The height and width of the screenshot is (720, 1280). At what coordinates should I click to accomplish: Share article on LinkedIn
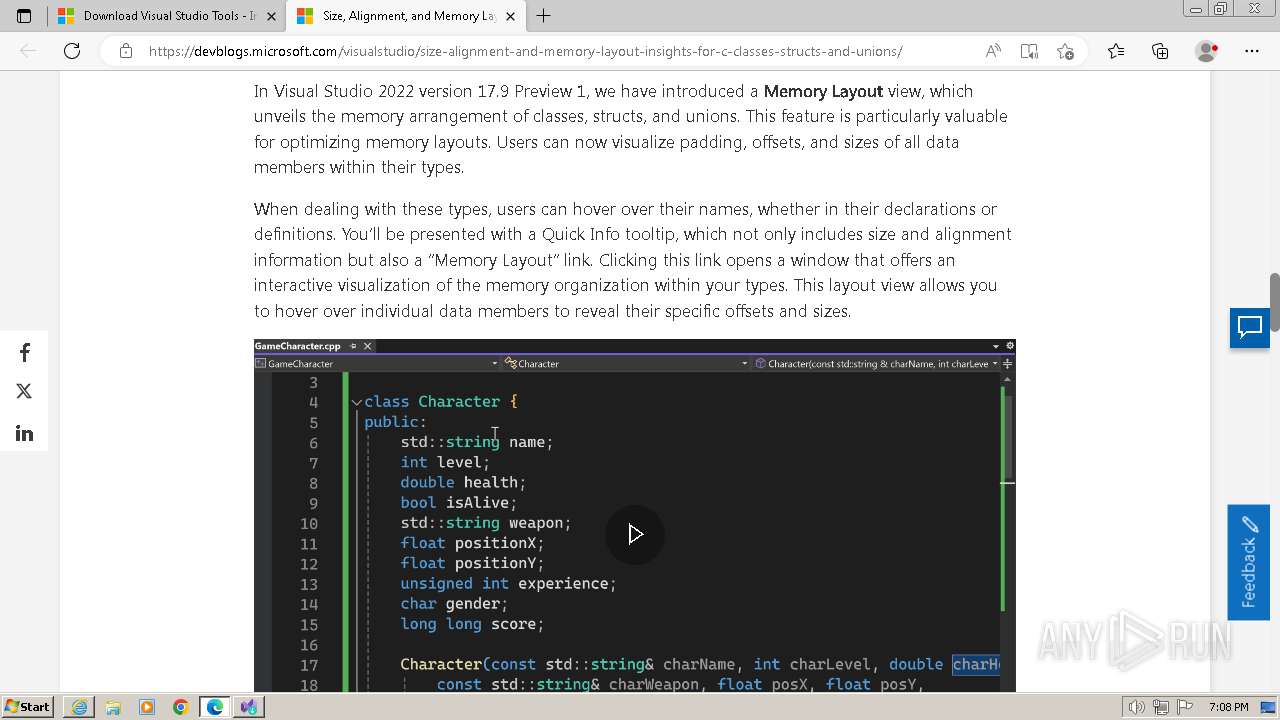pyautogui.click(x=24, y=433)
